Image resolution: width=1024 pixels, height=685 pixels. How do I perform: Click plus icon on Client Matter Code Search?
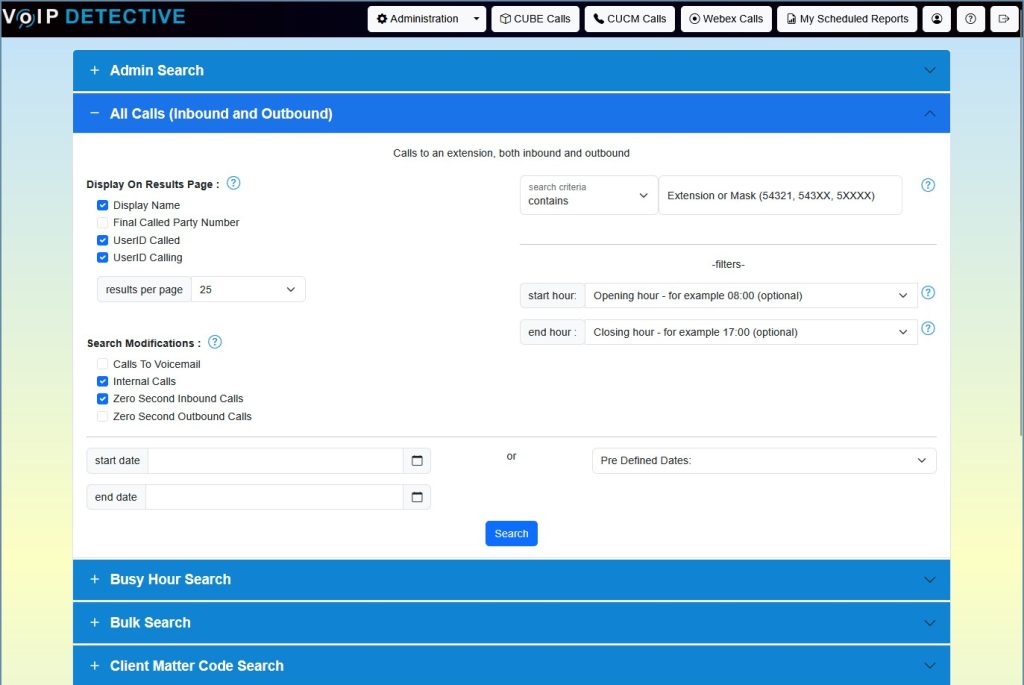coord(95,665)
